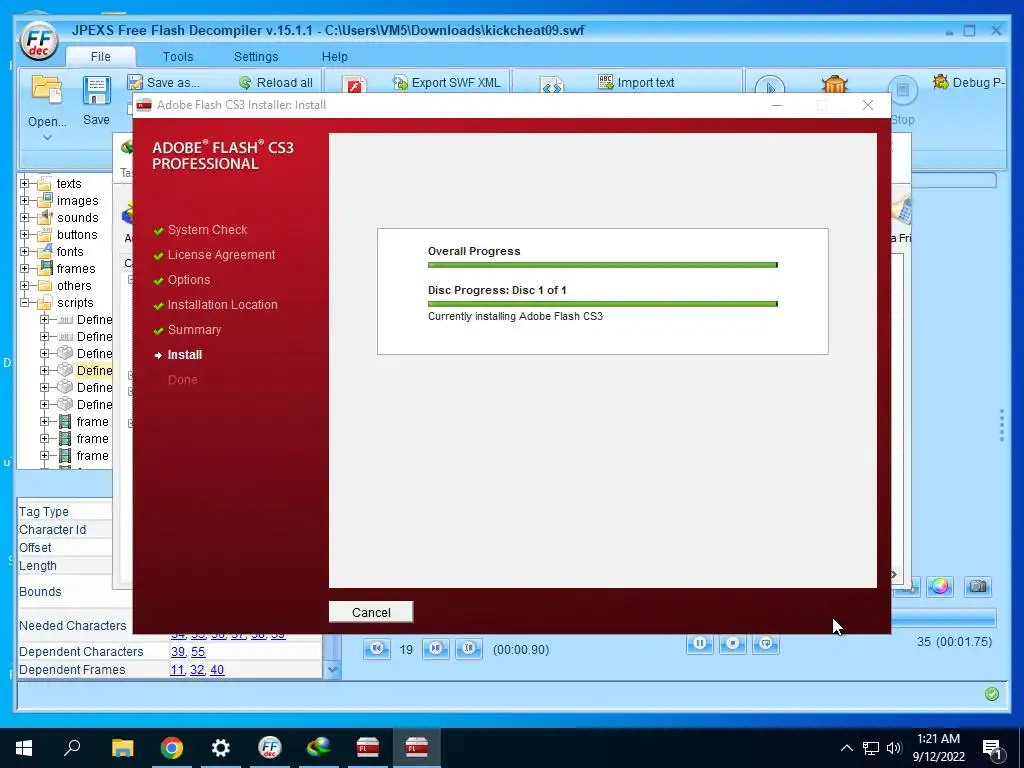
Task: Expand the sounds tree node
Action: (x=25, y=217)
